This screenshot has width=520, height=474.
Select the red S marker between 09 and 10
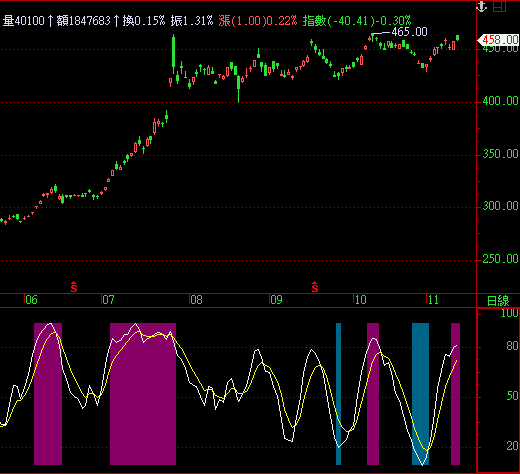[315, 287]
